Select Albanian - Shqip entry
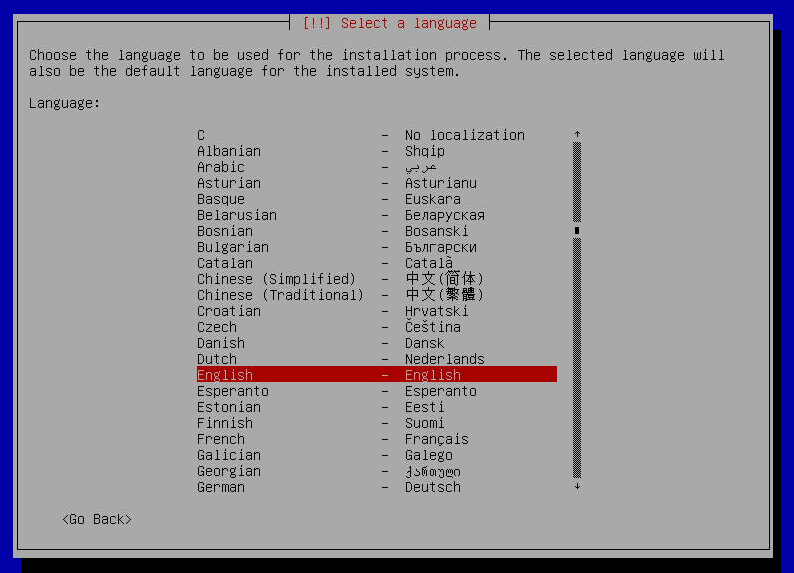The image size is (794, 573). point(377,151)
